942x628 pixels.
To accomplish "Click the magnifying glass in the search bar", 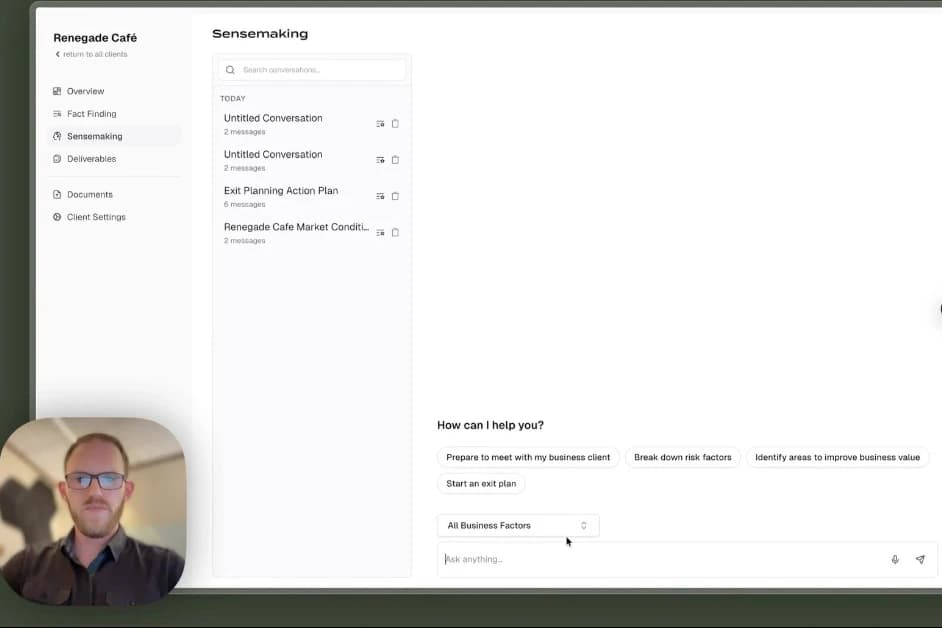I will point(230,70).
